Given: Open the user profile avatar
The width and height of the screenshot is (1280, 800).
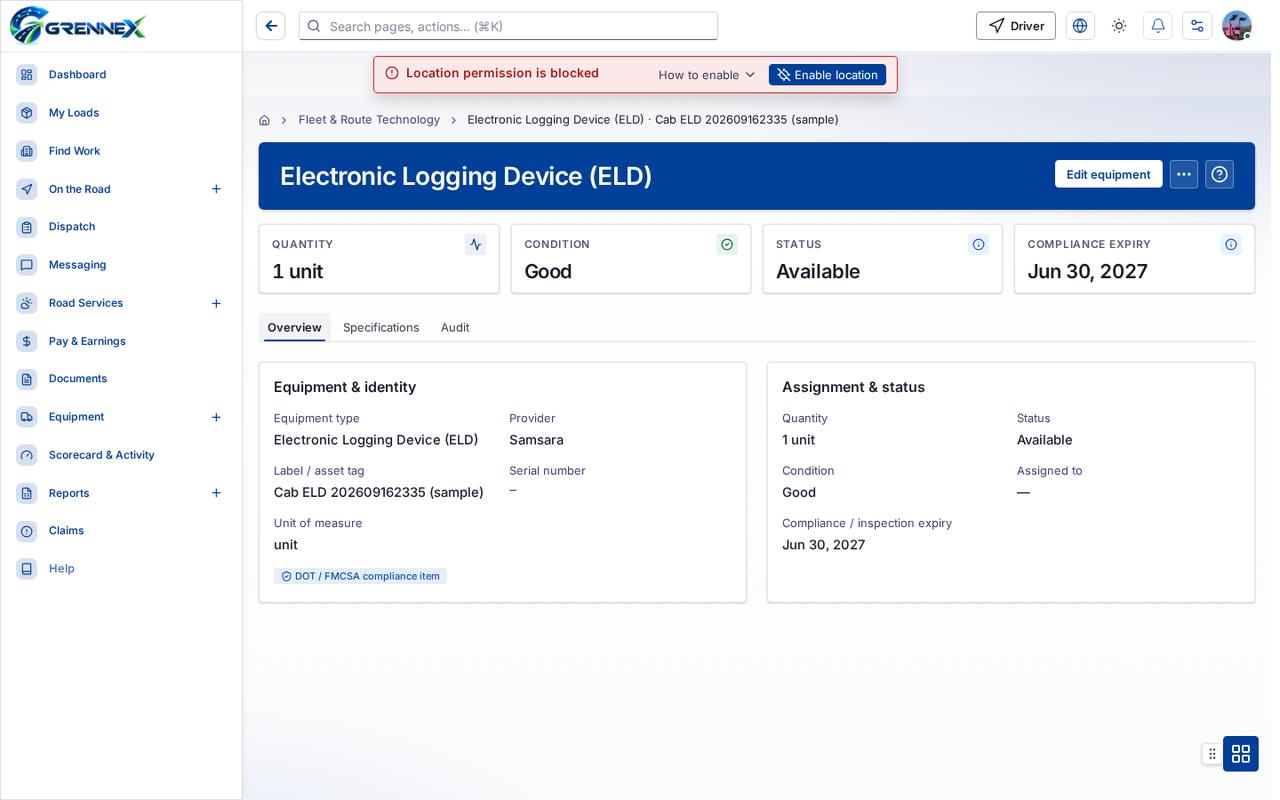Looking at the screenshot, I should (x=1237, y=26).
